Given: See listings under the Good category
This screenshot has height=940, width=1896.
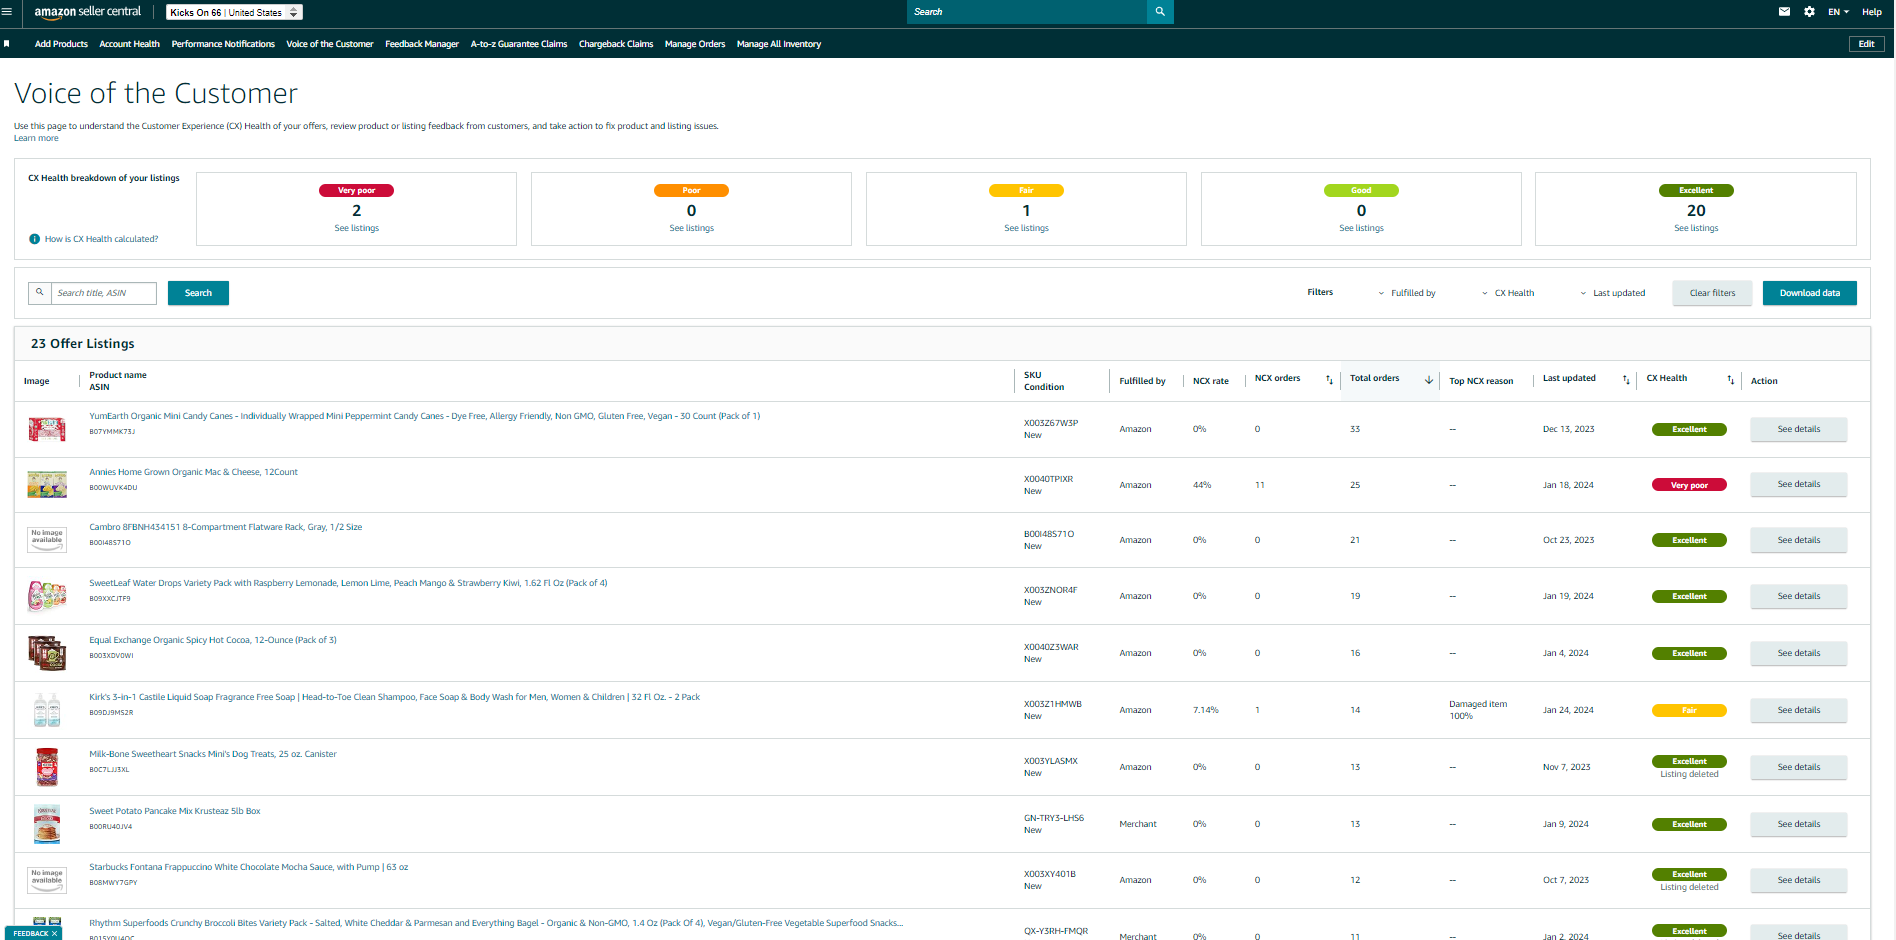Looking at the screenshot, I should click(x=1361, y=228).
